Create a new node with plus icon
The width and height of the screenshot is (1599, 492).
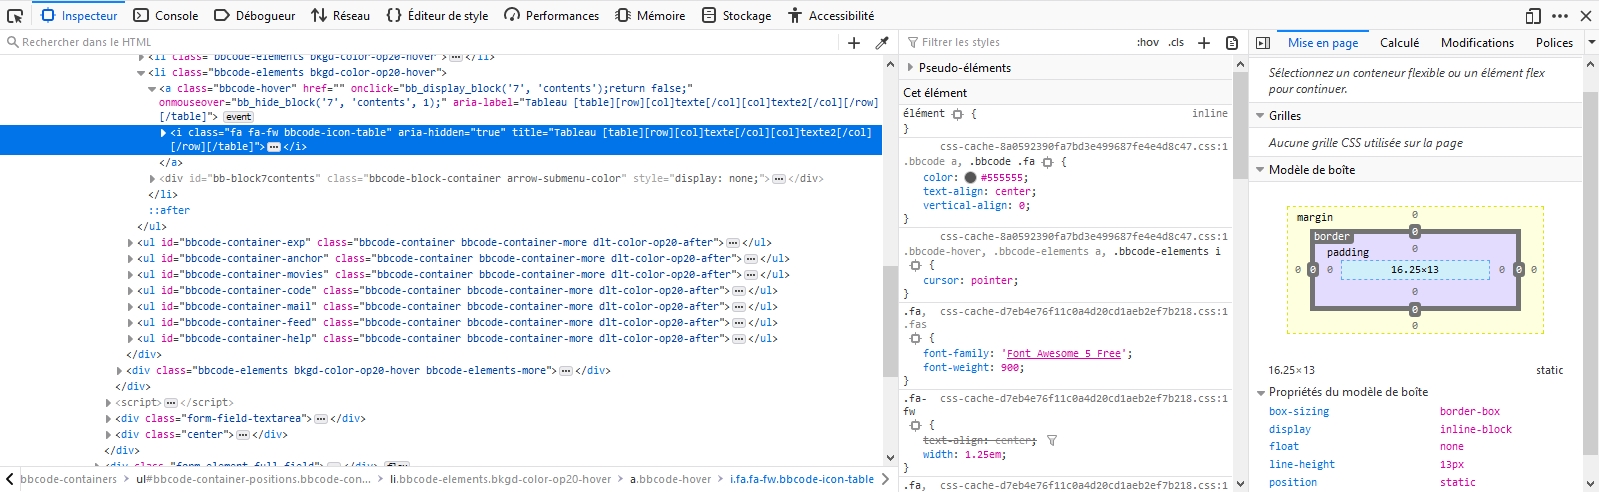point(854,43)
